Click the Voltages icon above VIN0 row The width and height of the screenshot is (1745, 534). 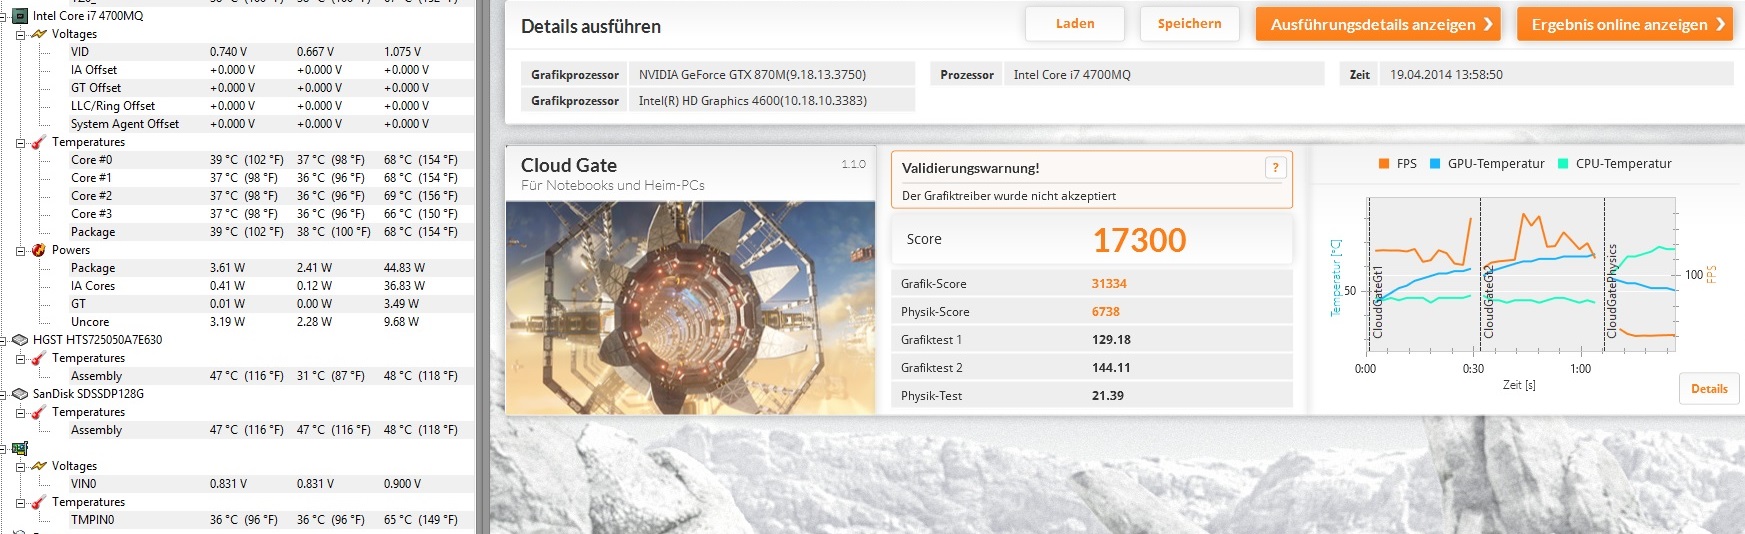pyautogui.click(x=39, y=466)
